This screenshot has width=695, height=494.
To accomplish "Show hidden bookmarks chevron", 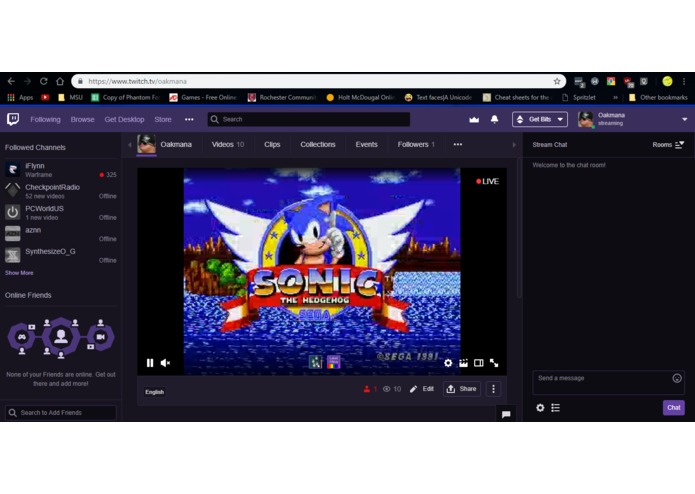I will coord(615,97).
